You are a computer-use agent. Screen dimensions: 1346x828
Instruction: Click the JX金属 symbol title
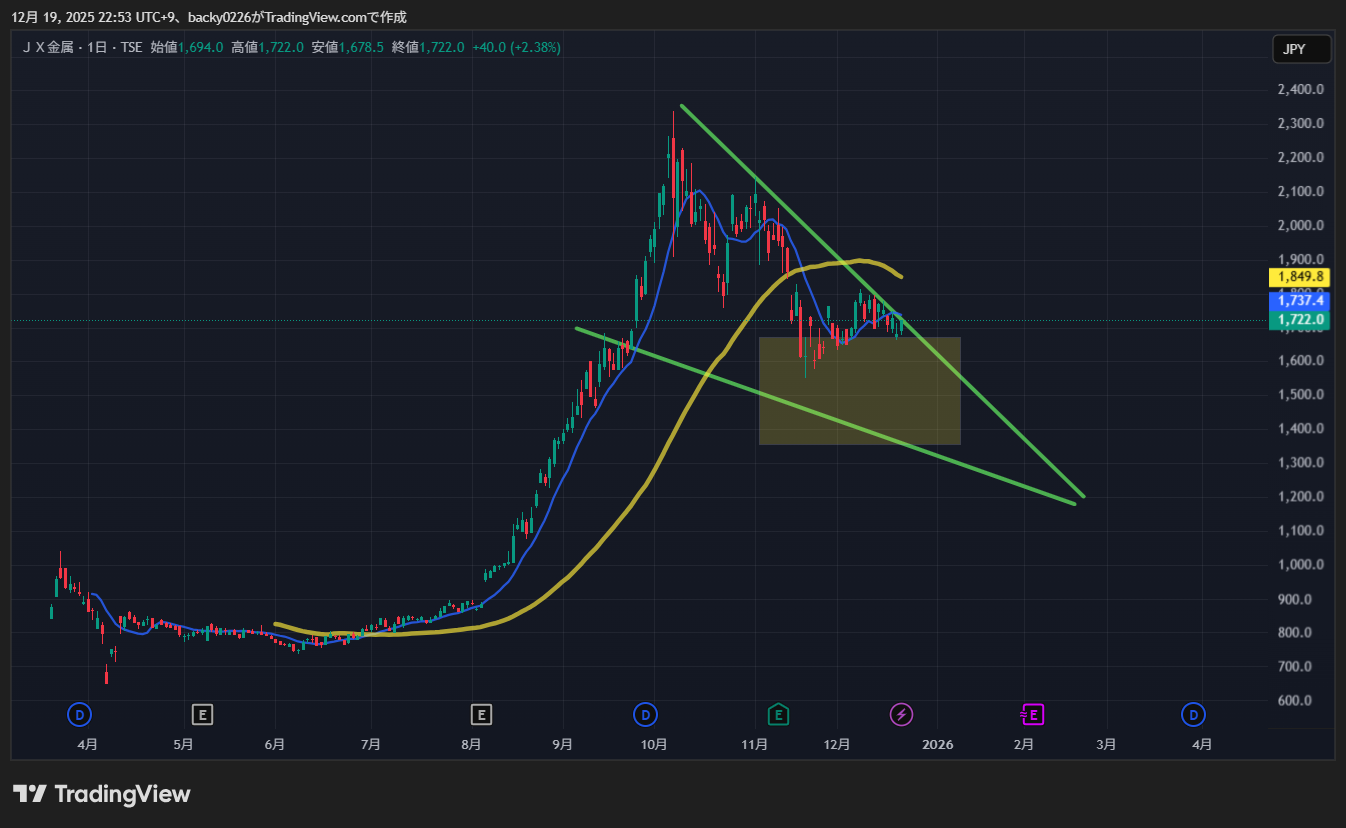pos(50,47)
